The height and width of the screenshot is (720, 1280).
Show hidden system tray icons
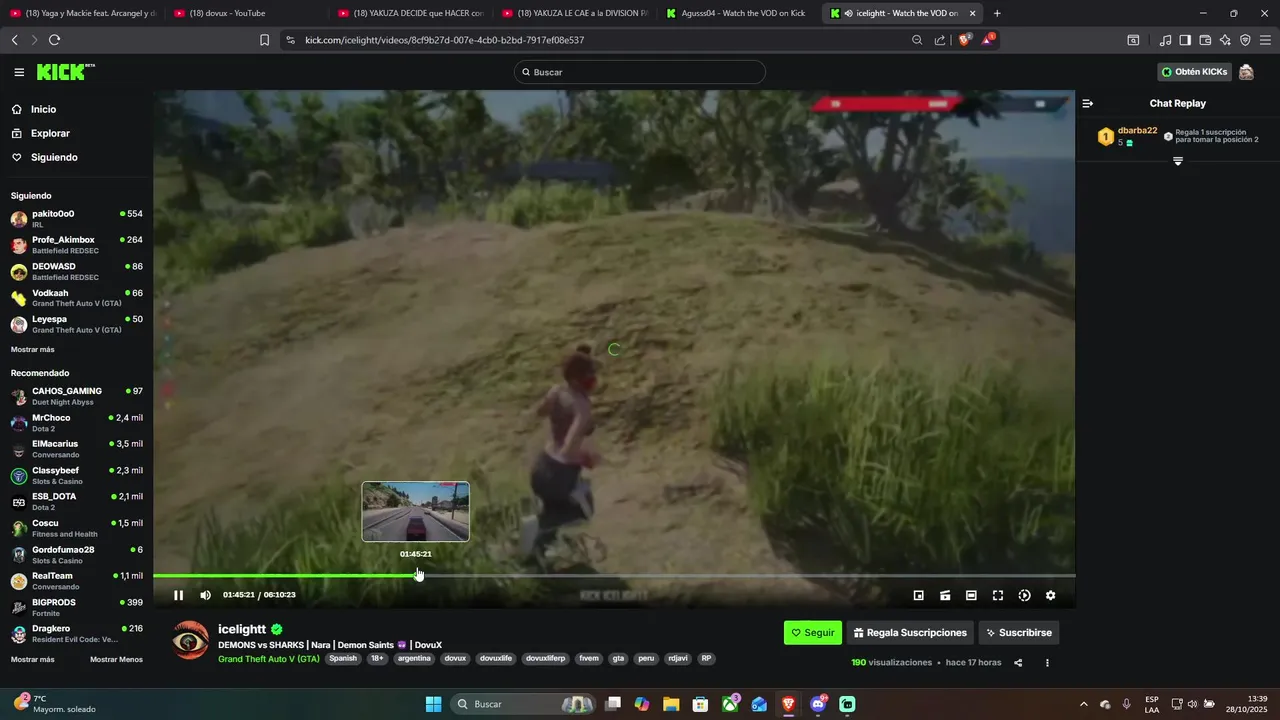[1083, 704]
